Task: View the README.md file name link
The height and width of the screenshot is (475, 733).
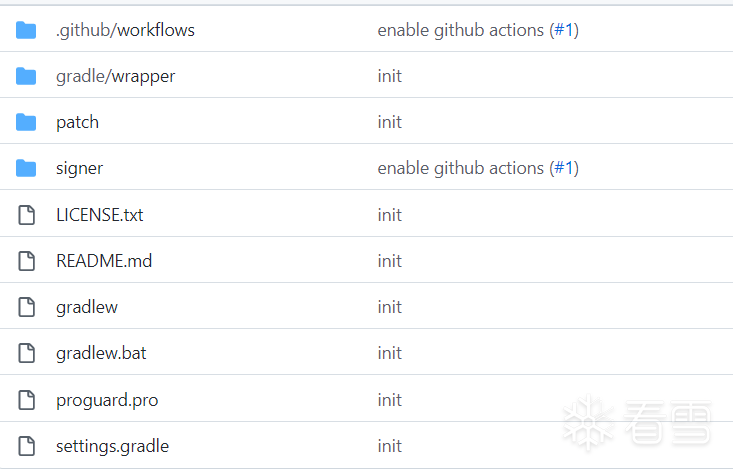Action: [x=104, y=261]
